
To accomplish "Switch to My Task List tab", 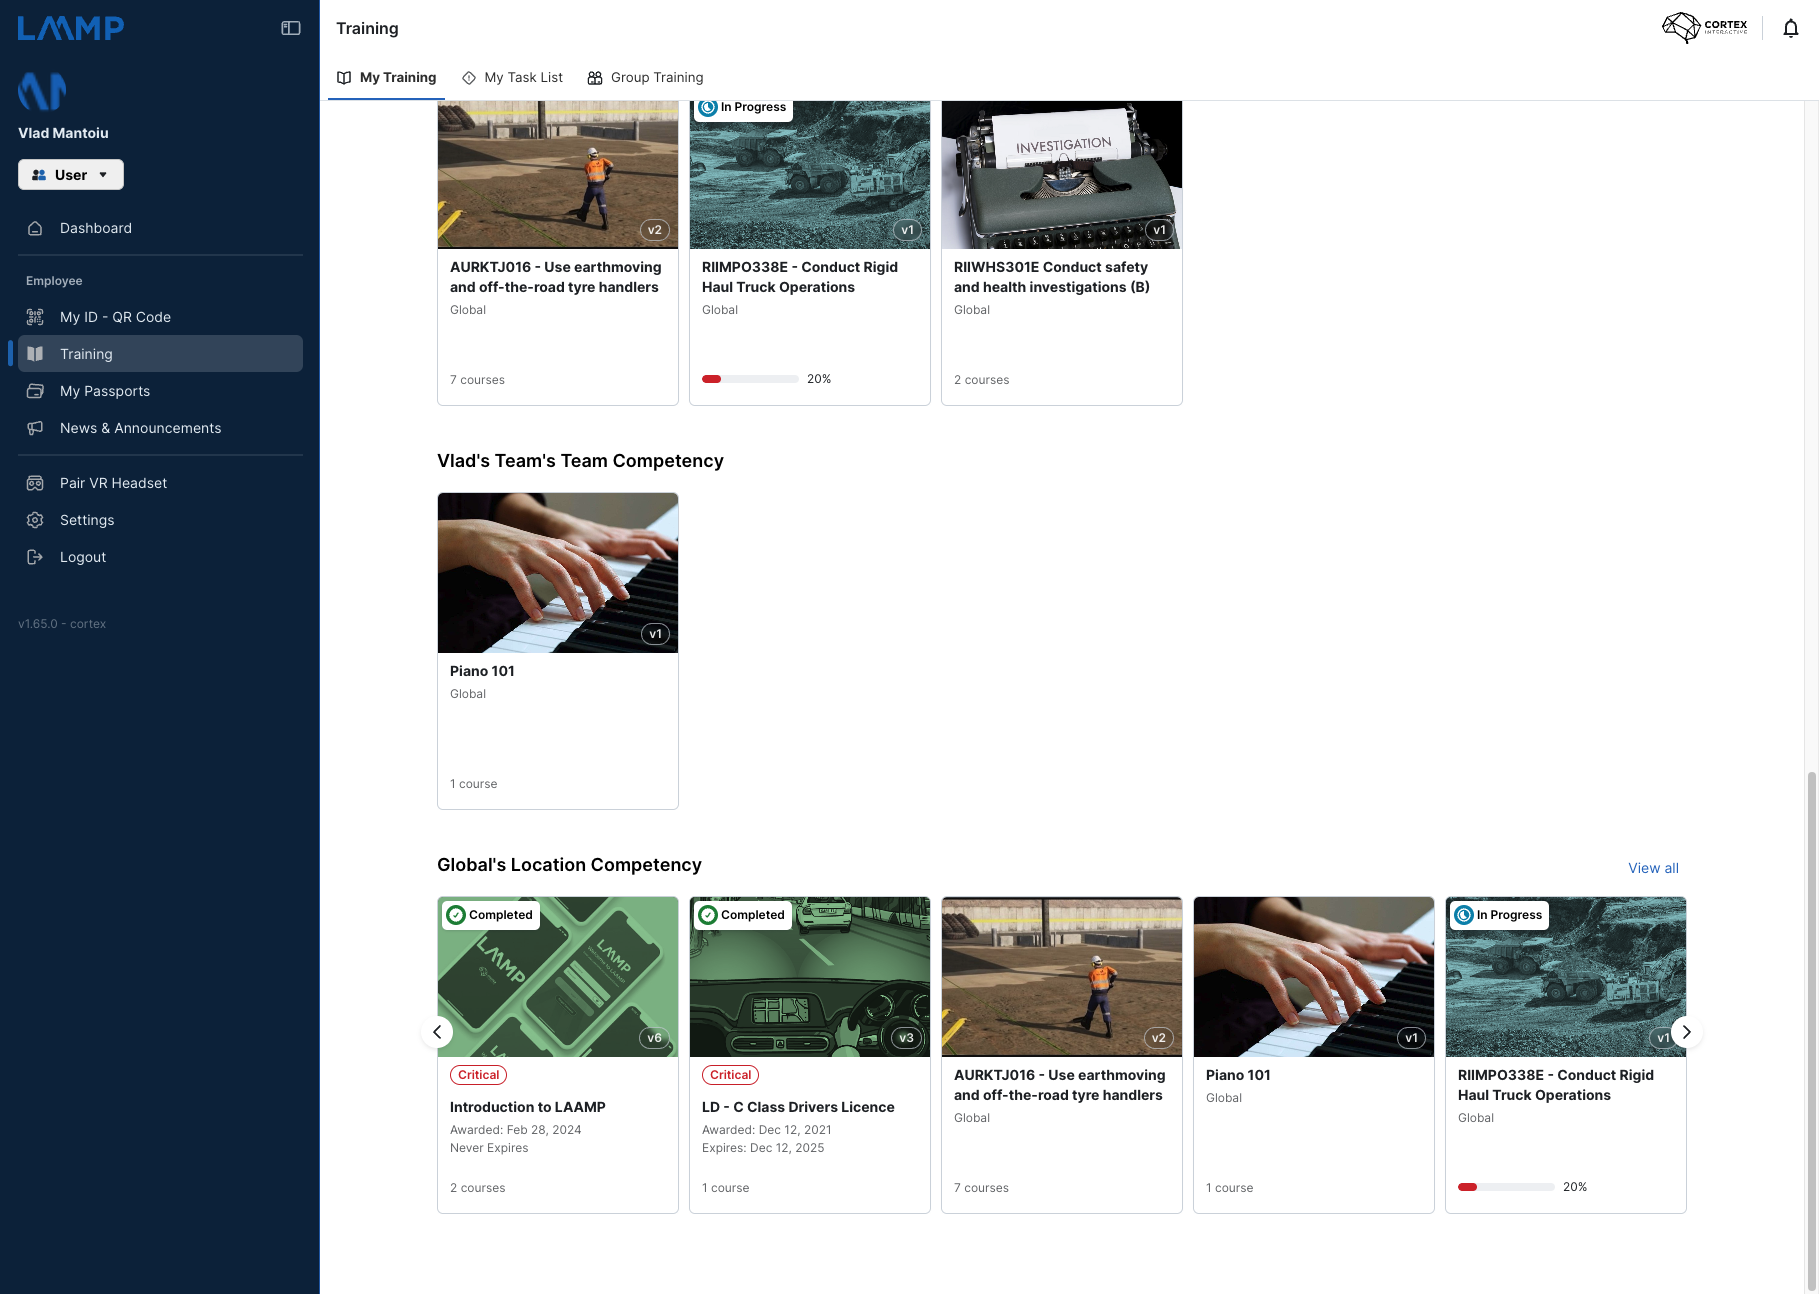I will coord(513,78).
